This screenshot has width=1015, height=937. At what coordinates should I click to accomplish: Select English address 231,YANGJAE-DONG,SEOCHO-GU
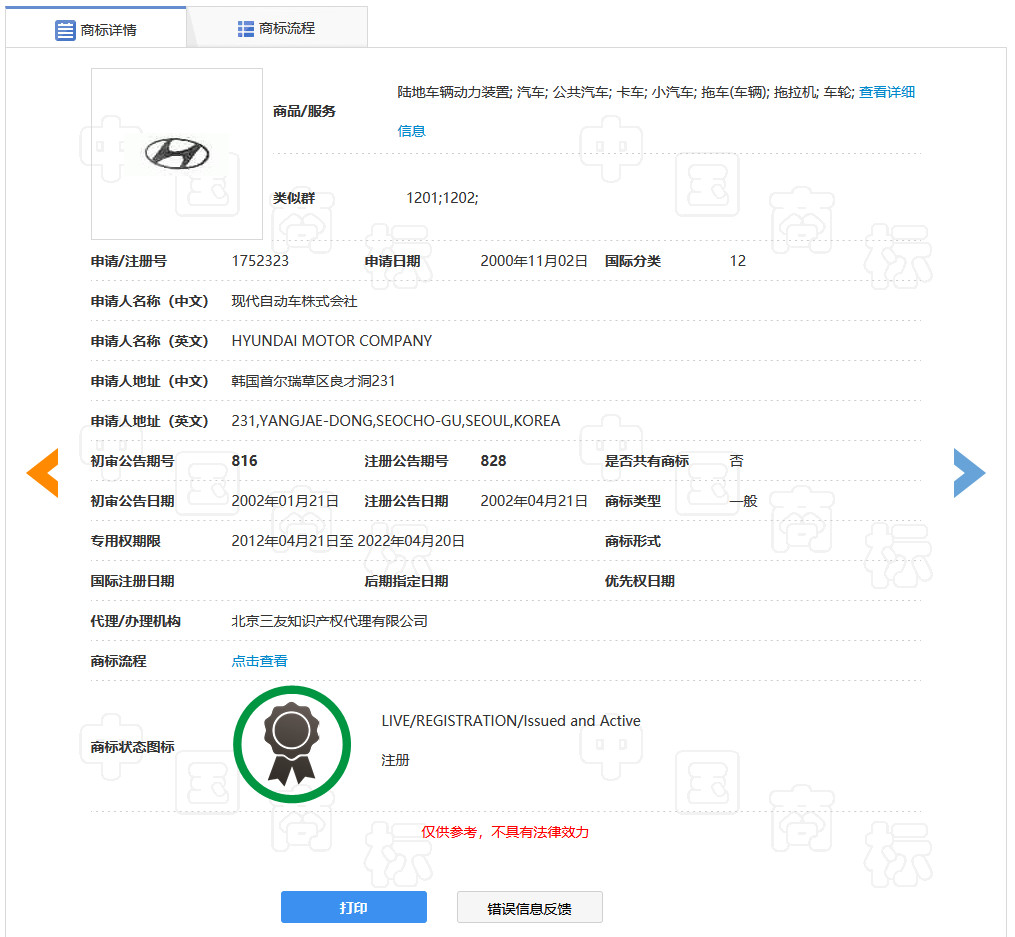tap(396, 421)
